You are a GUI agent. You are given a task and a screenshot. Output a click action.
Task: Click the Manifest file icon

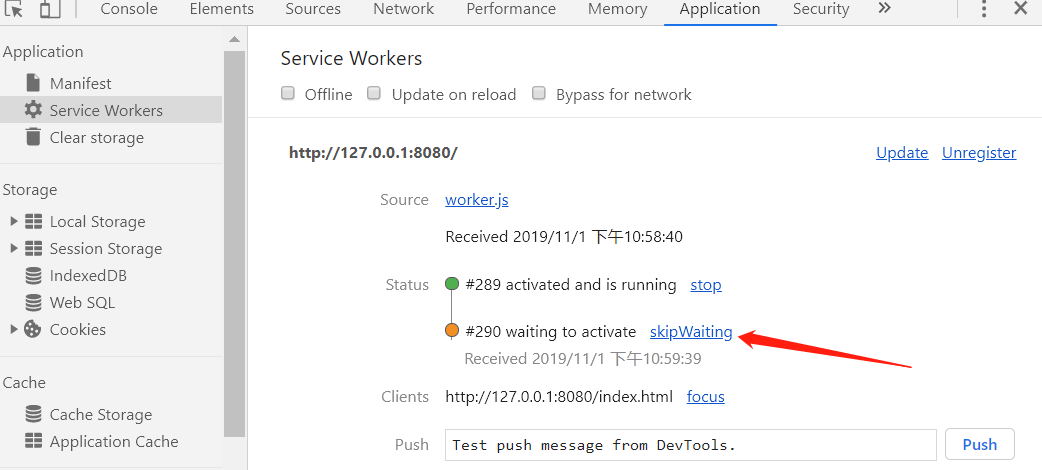pos(33,83)
